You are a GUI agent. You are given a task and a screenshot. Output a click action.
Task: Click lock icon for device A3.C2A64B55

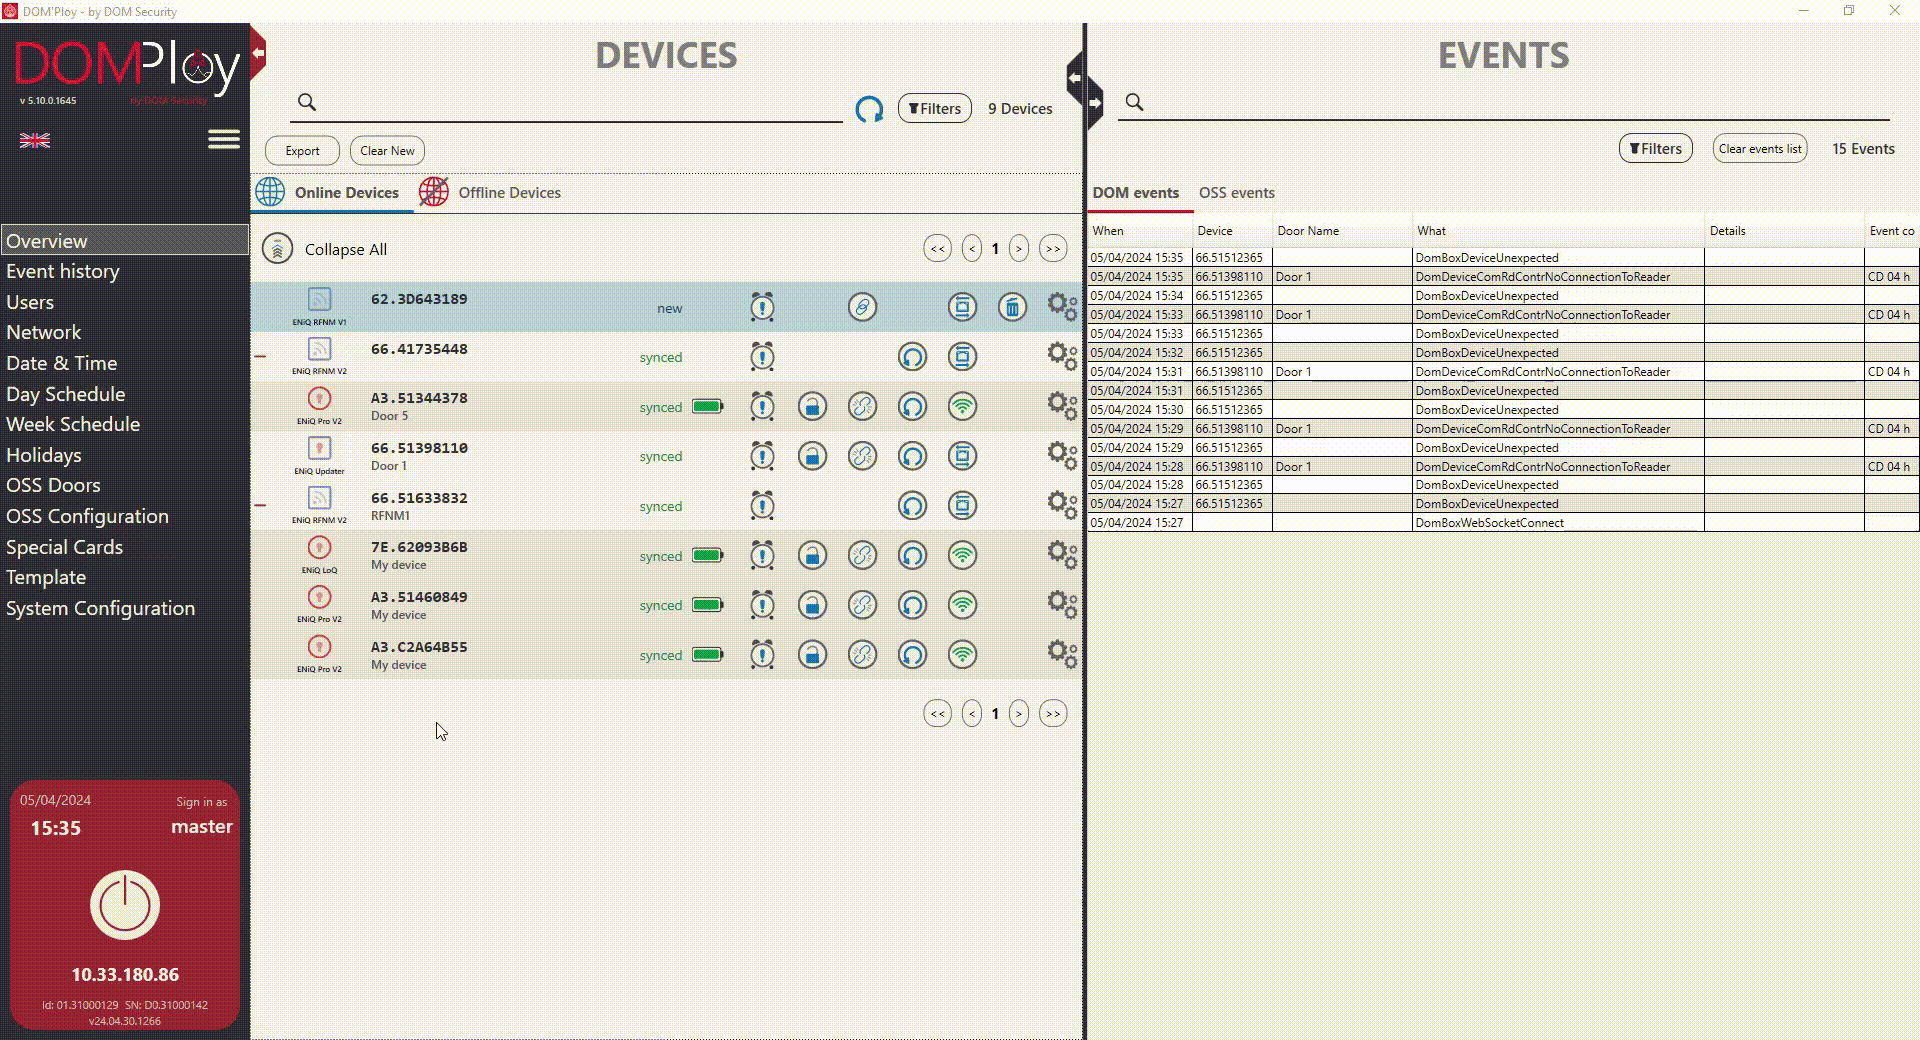pyautogui.click(x=812, y=655)
